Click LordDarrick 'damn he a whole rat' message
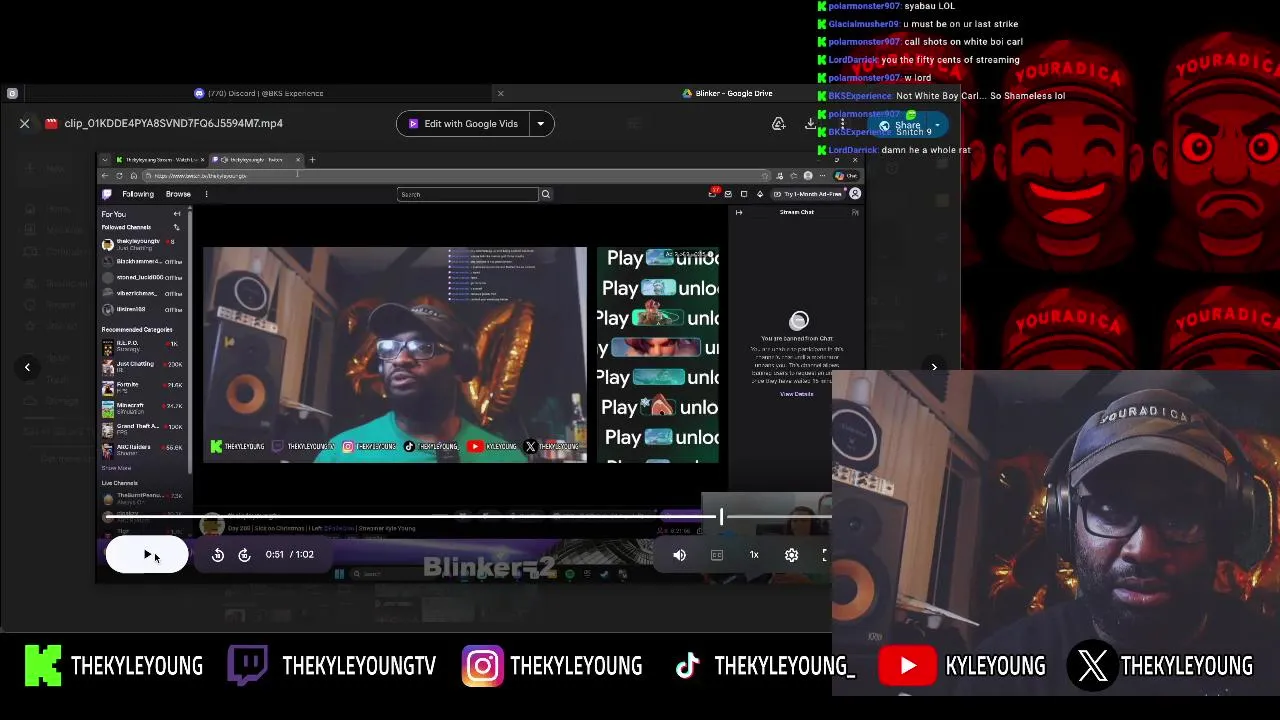The image size is (1280, 720). [x=894, y=150]
